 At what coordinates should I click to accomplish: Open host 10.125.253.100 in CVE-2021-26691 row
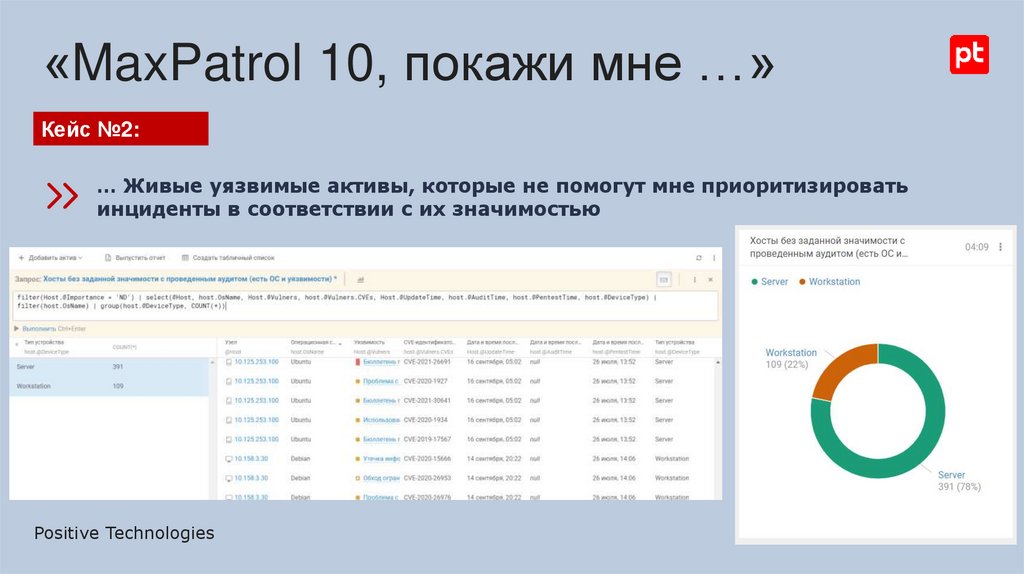pyautogui.click(x=256, y=362)
